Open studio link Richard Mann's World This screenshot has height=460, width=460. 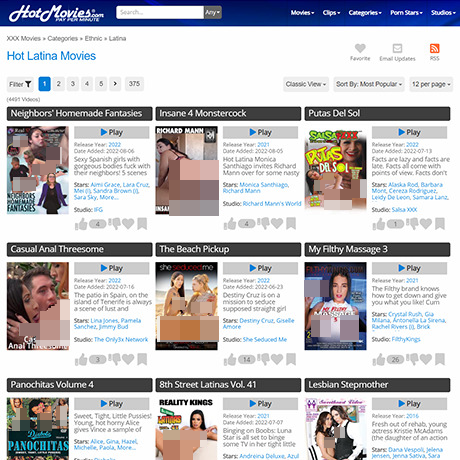pos(272,204)
